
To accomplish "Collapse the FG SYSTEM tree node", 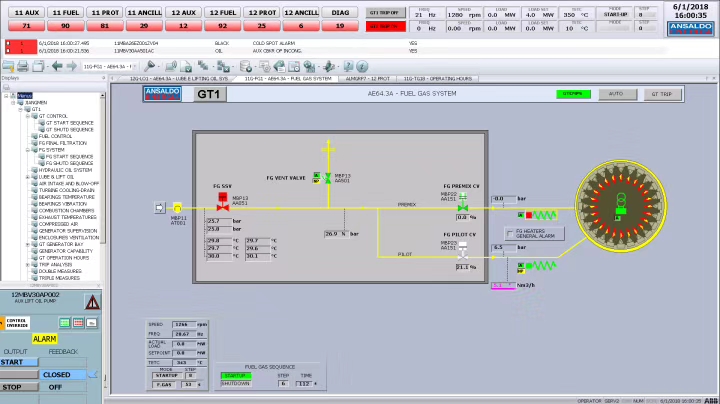I will (29, 149).
